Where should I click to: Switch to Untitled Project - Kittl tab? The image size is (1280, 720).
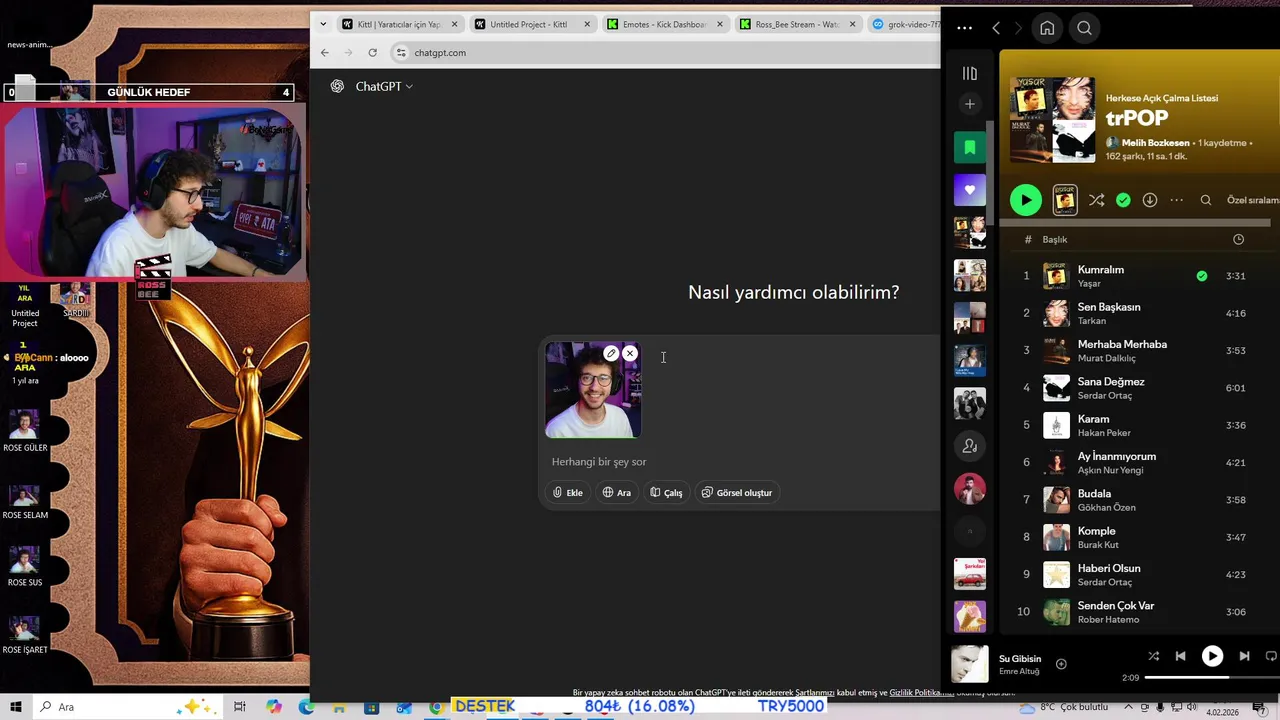click(531, 24)
